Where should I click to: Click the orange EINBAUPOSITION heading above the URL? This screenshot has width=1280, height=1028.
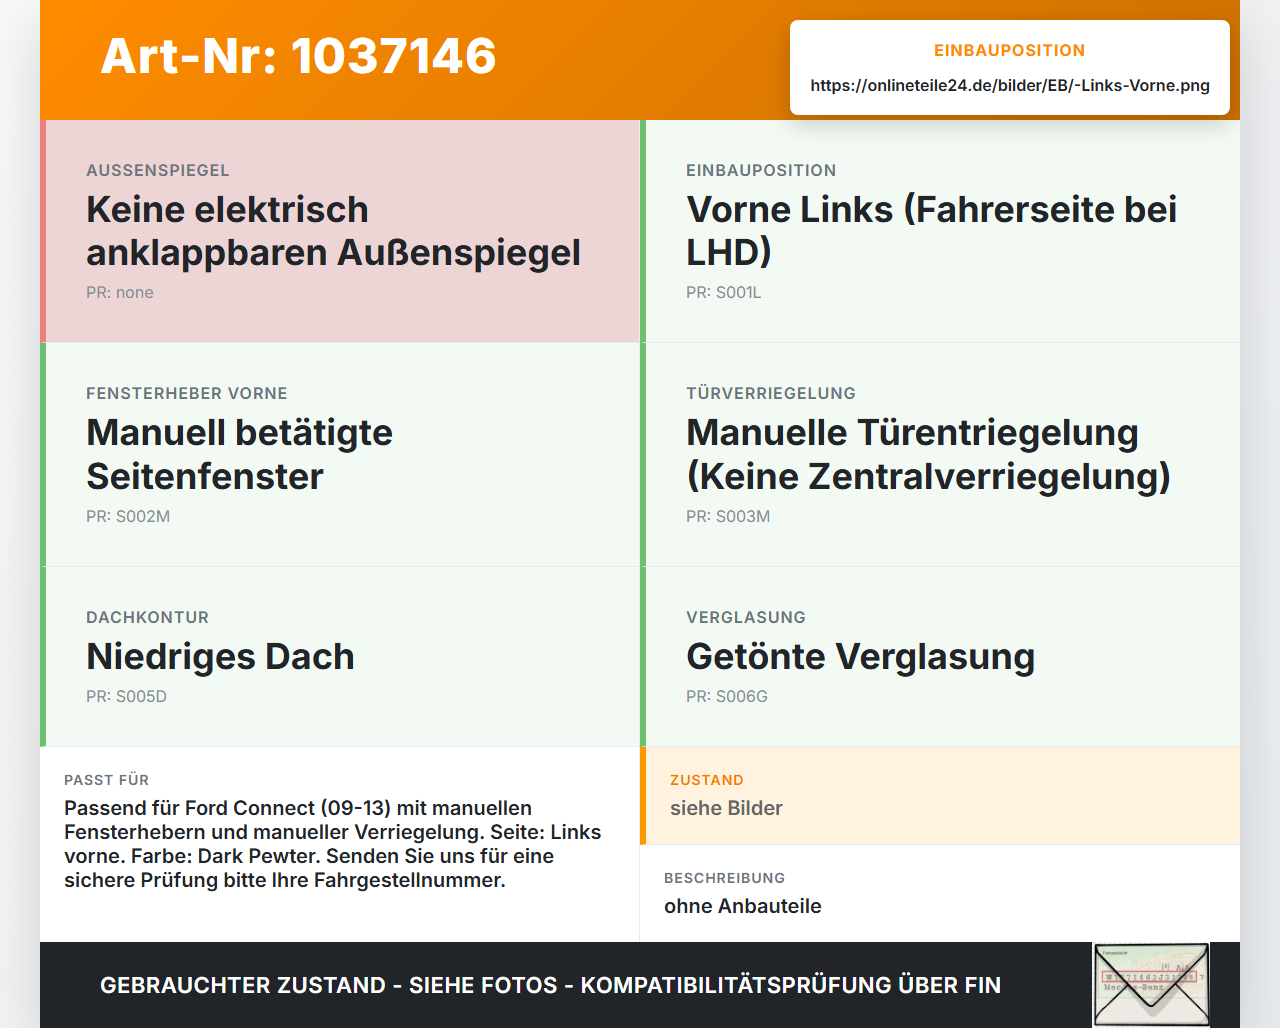[1010, 50]
